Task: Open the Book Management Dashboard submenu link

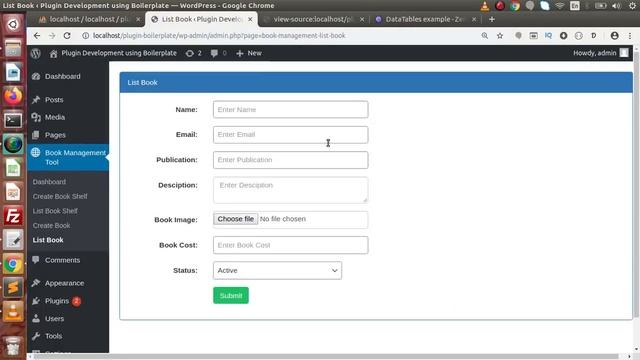Action: pos(49,182)
